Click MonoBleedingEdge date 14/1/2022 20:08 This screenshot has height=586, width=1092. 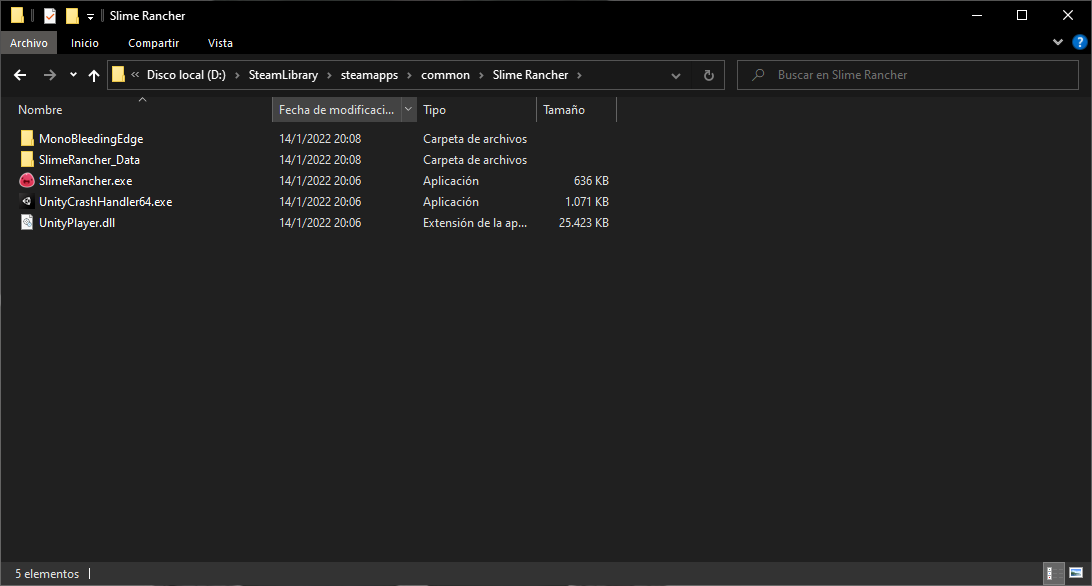click(320, 139)
